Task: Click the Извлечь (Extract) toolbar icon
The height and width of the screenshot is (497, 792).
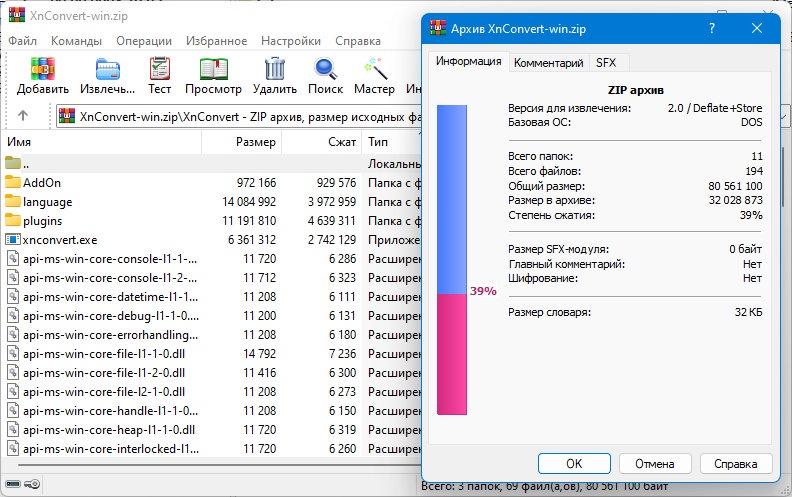Action: pyautogui.click(x=108, y=69)
